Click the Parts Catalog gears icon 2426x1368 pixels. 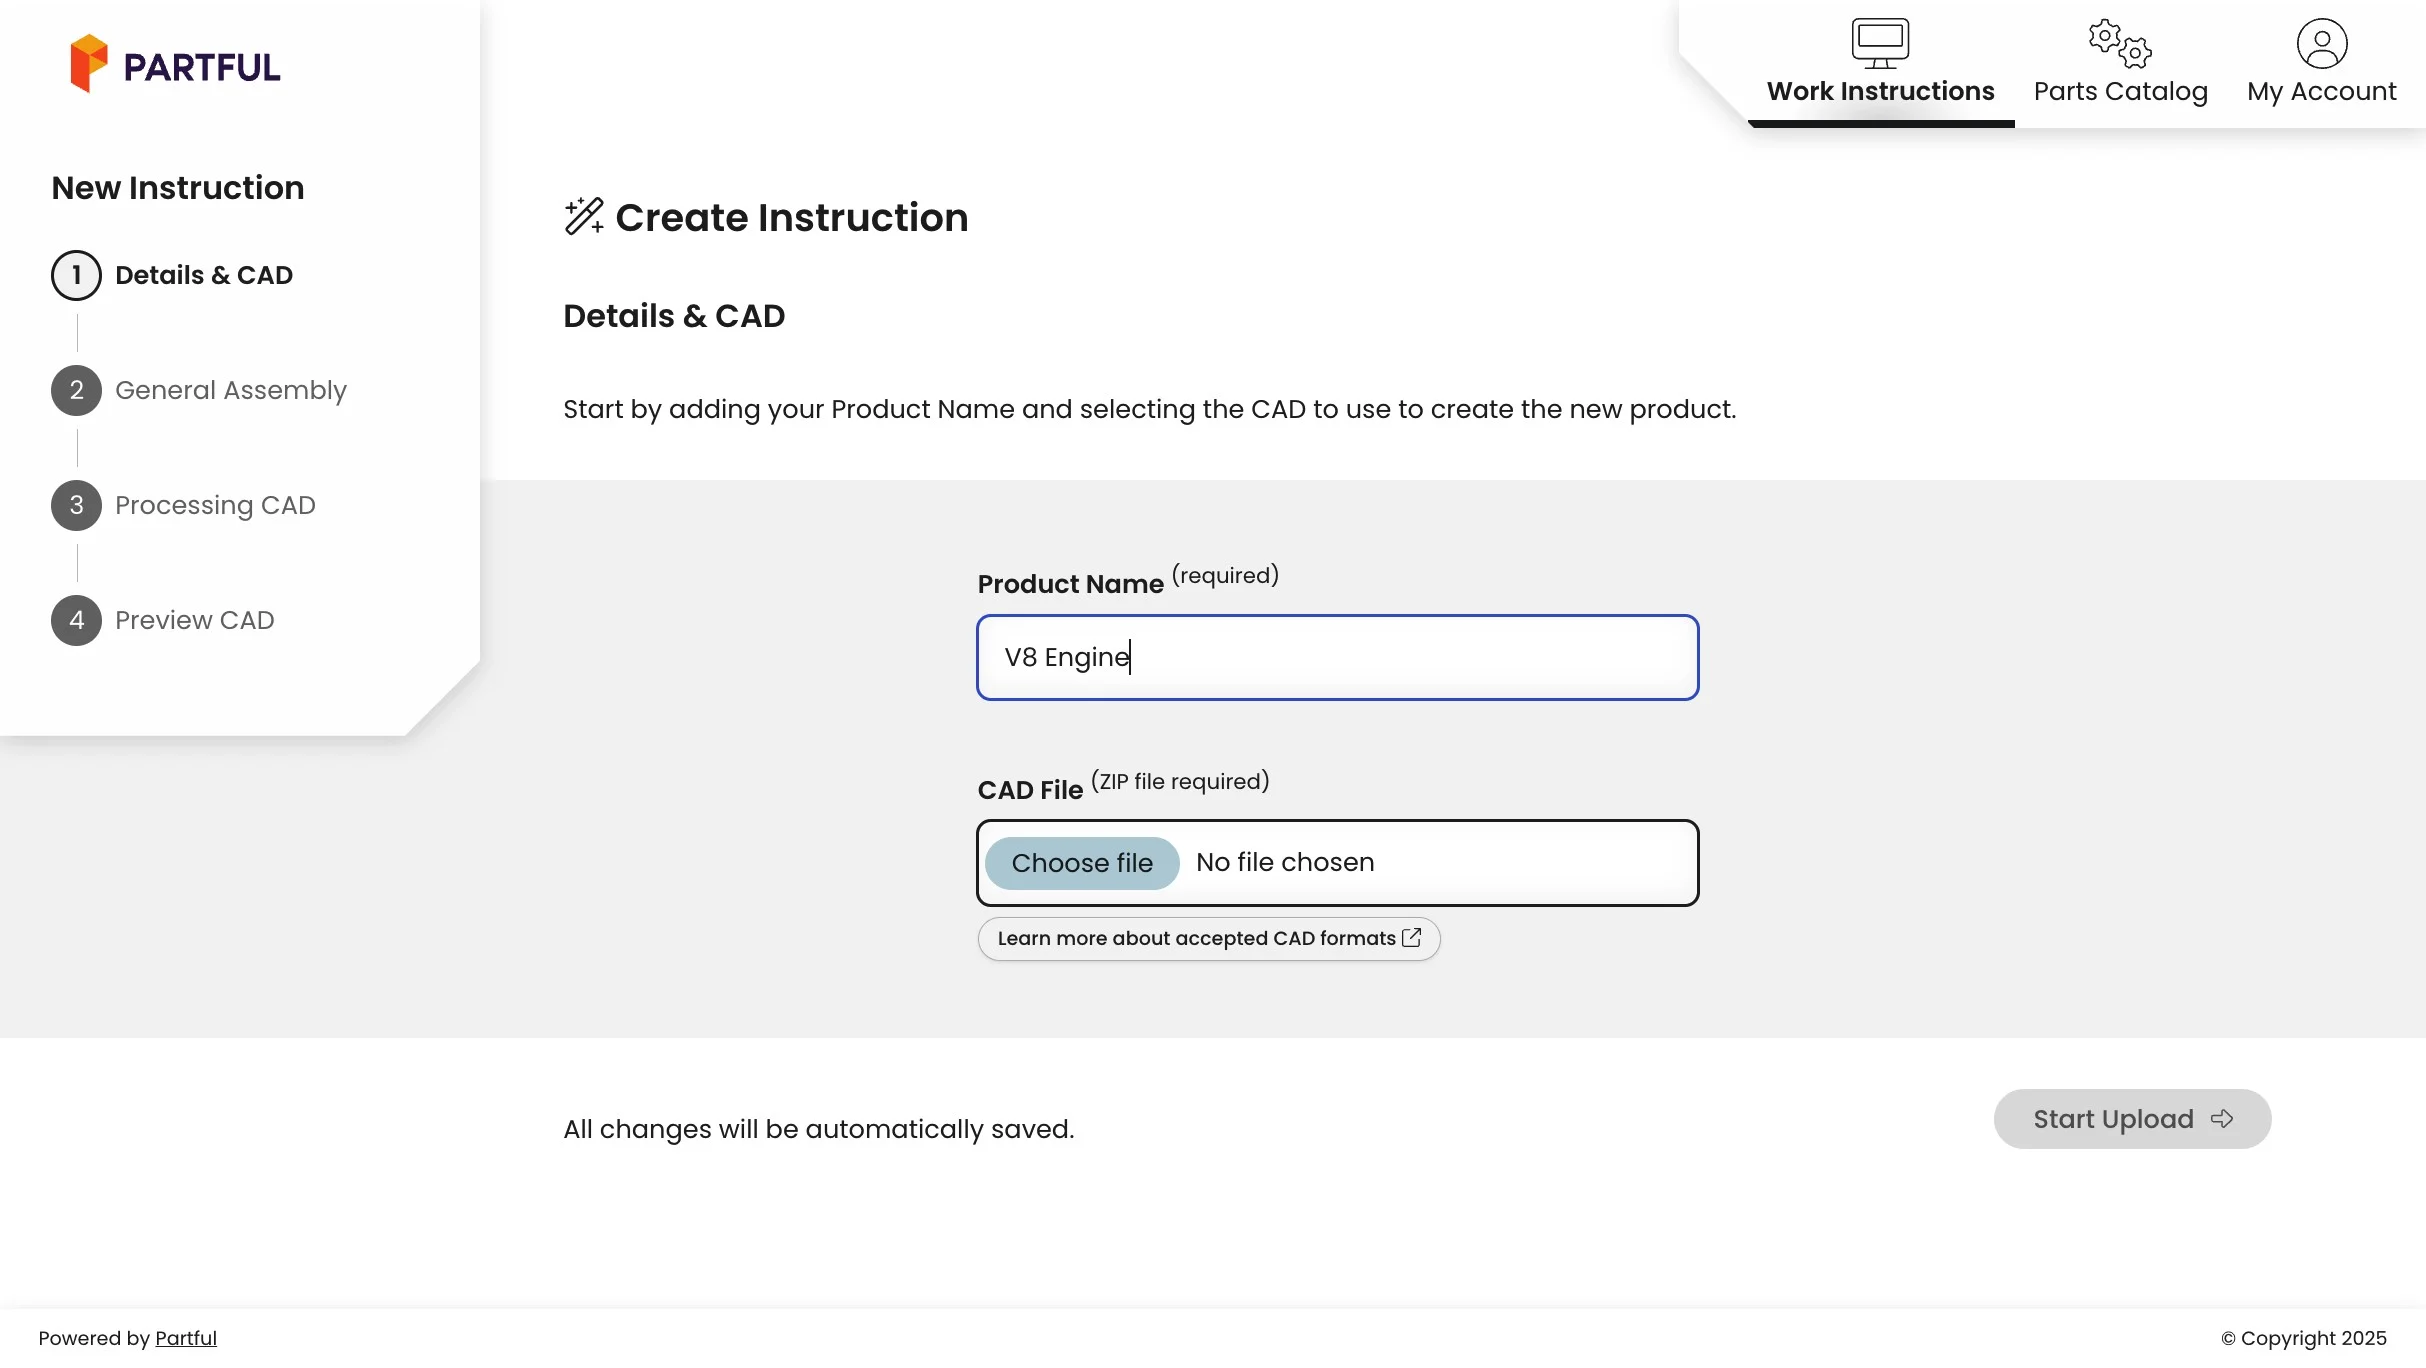(x=2120, y=43)
